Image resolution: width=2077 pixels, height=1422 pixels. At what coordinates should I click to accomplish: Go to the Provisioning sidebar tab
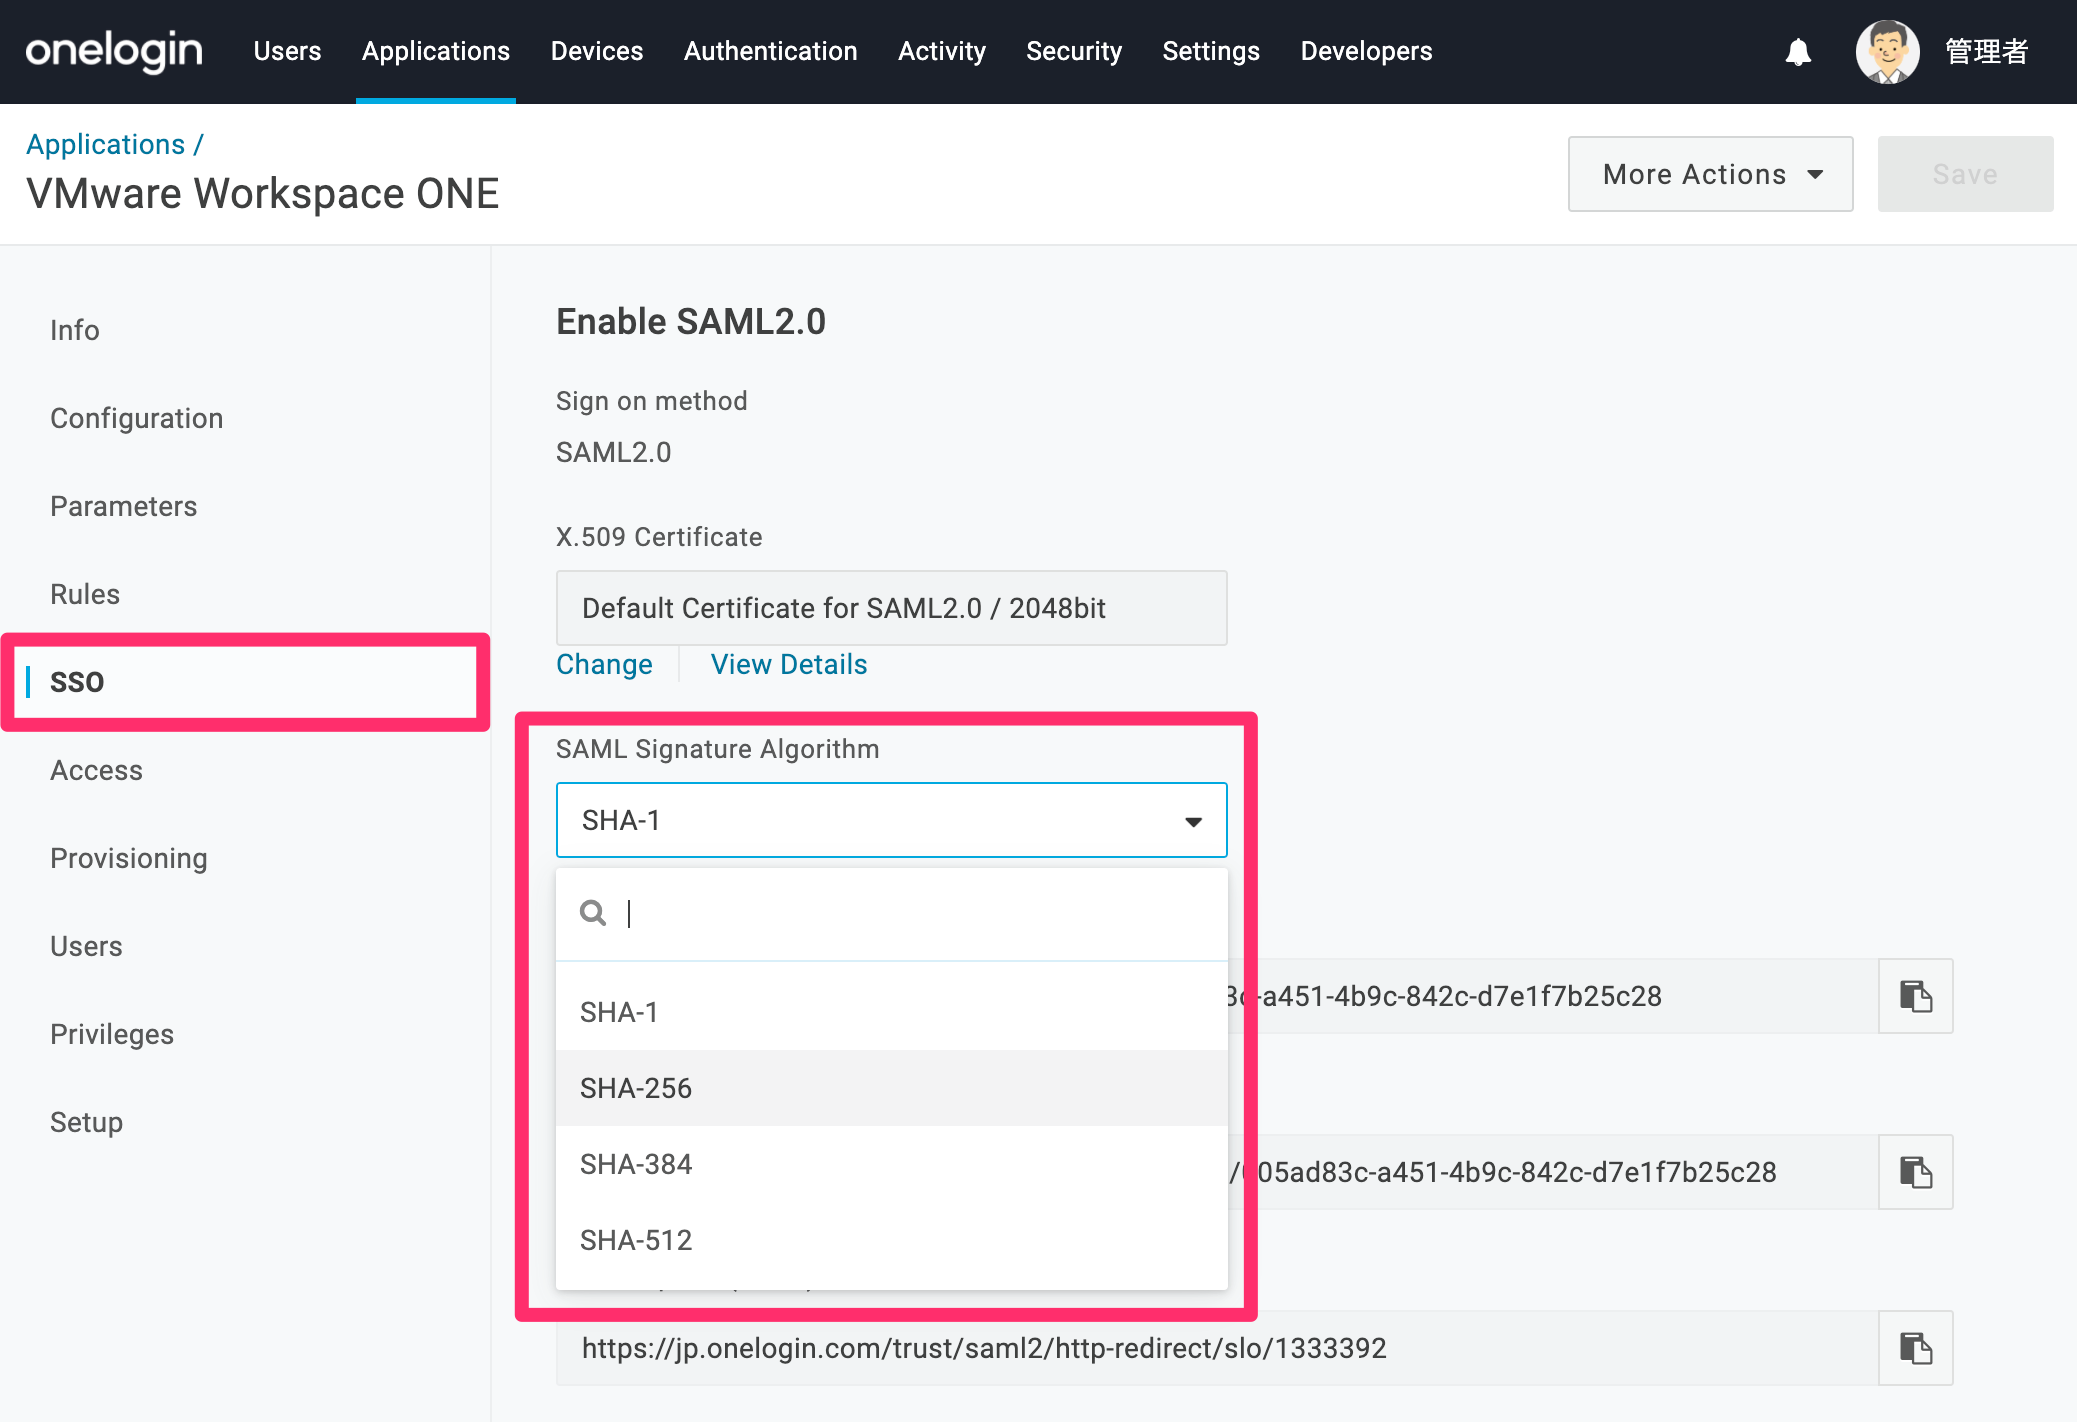pos(129,858)
